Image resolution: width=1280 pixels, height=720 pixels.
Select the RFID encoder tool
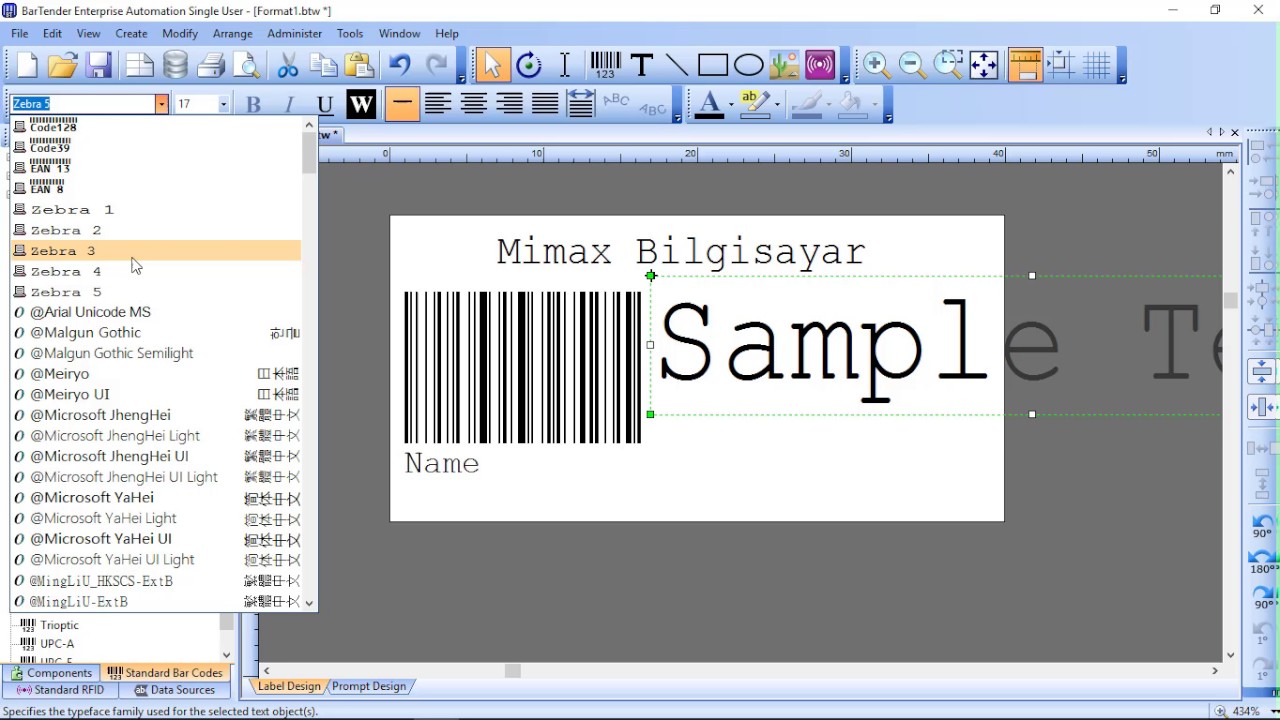820,66
